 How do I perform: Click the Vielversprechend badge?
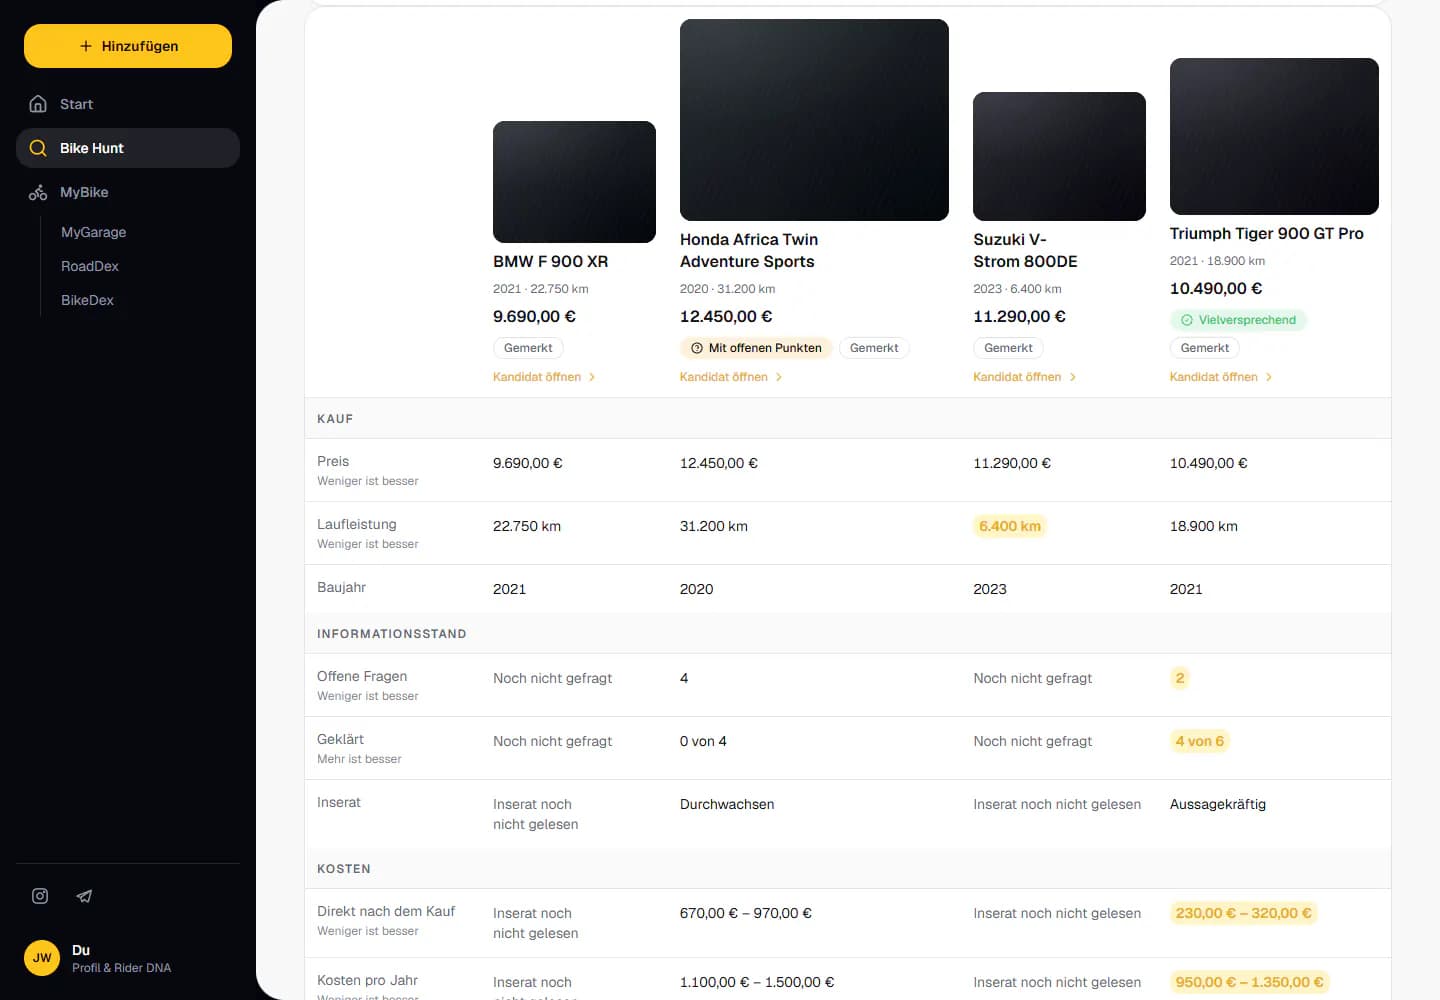click(1238, 320)
